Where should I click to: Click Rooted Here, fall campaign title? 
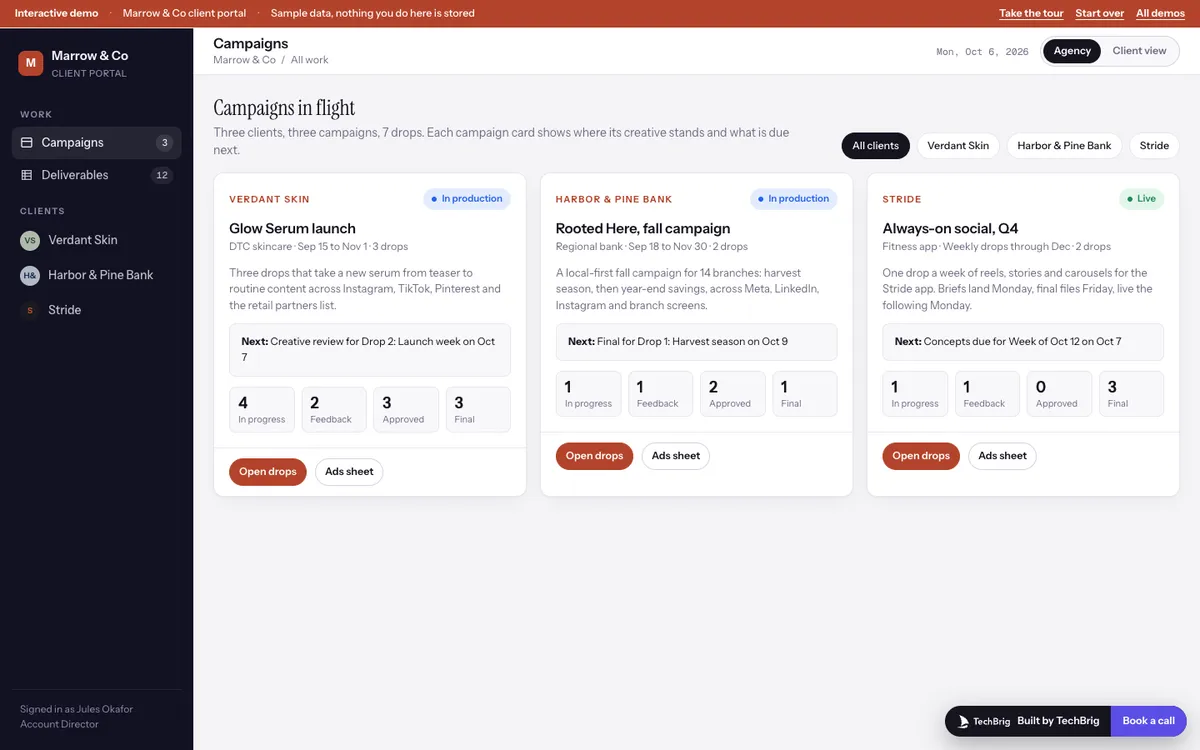tap(643, 229)
